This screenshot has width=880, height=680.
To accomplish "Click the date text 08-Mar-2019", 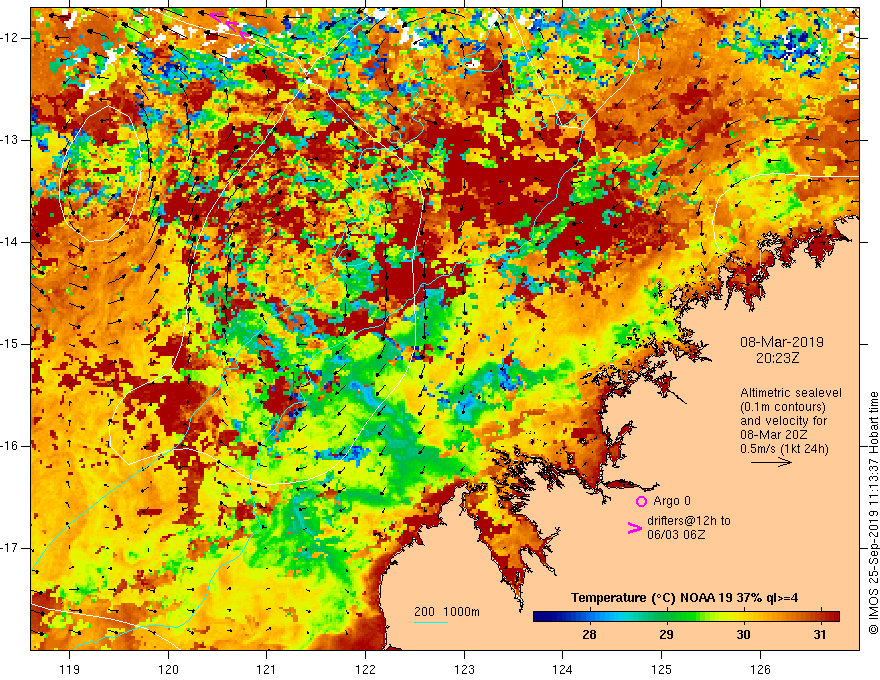I will 781,342.
